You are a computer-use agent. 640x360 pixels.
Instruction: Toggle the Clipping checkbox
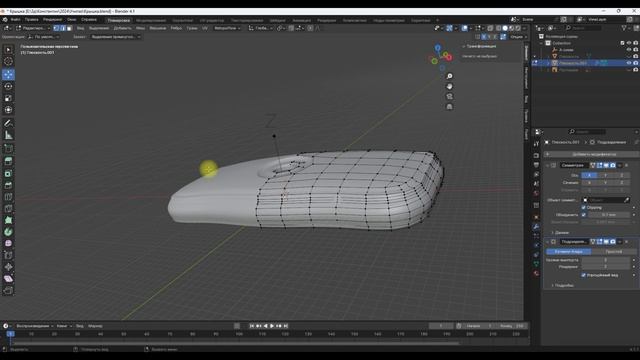tap(584, 207)
